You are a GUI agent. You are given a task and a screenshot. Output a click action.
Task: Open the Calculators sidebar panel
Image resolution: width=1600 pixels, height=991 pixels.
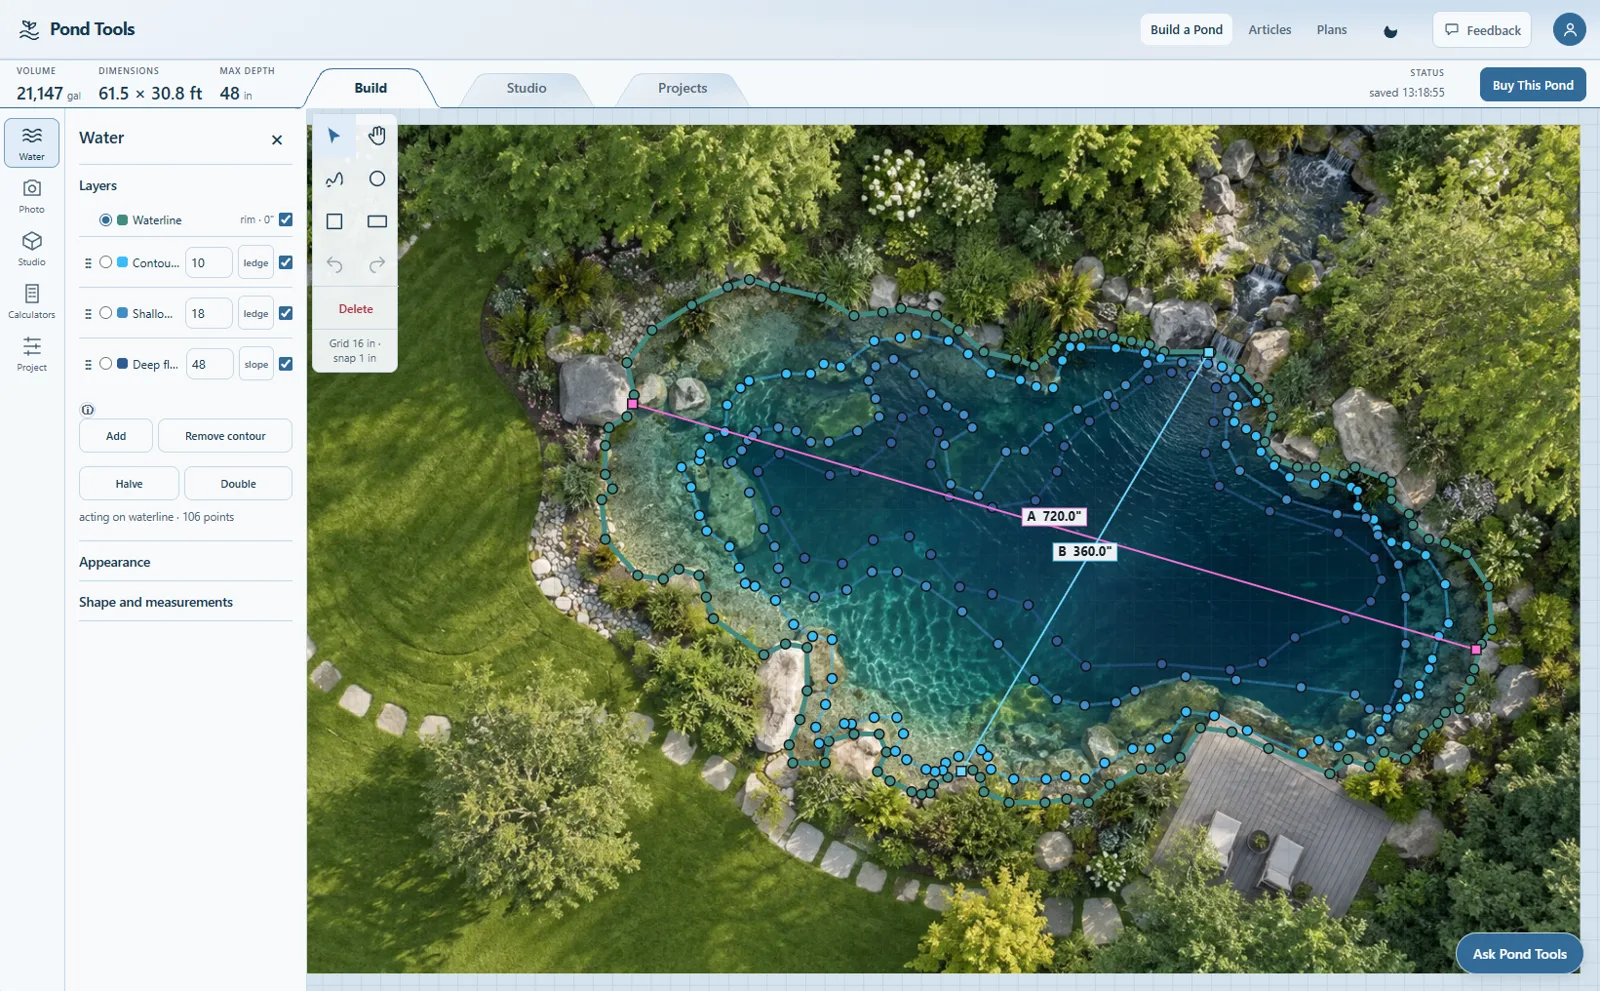click(x=32, y=301)
